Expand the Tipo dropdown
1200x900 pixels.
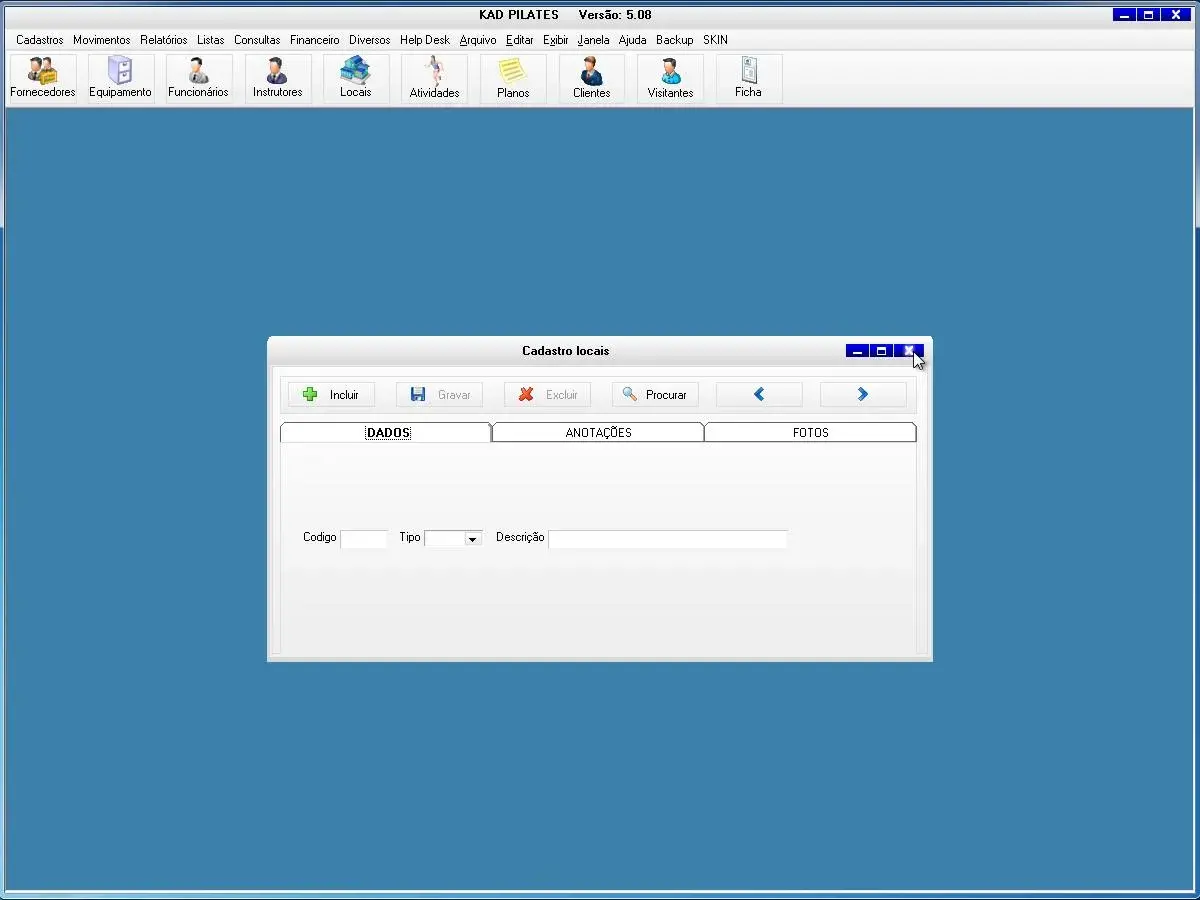click(x=473, y=539)
